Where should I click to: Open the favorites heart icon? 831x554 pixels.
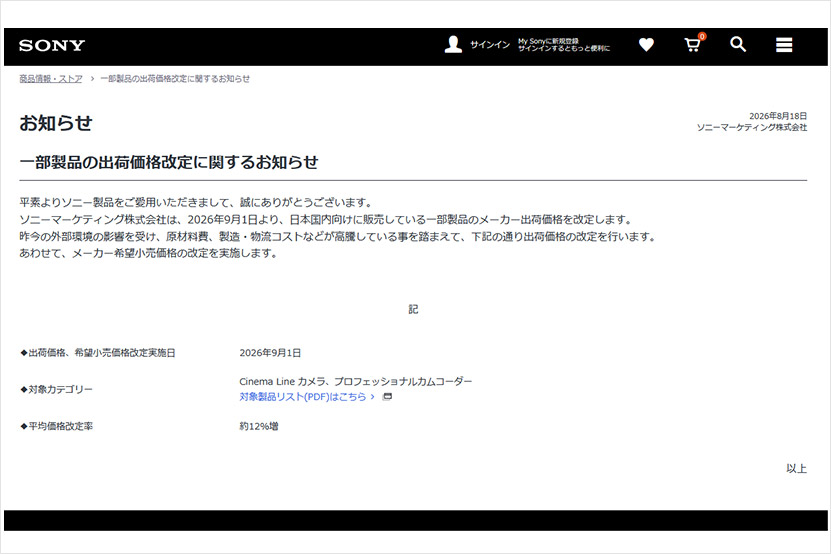tap(646, 45)
